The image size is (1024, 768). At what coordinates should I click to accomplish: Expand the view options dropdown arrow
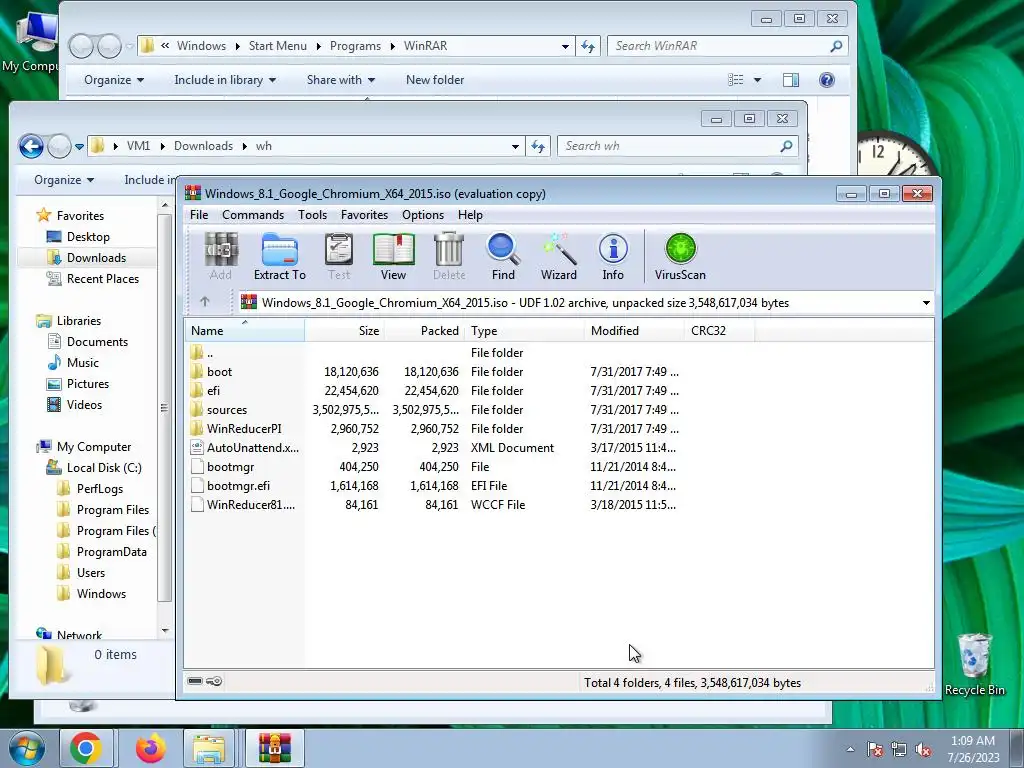pos(757,80)
